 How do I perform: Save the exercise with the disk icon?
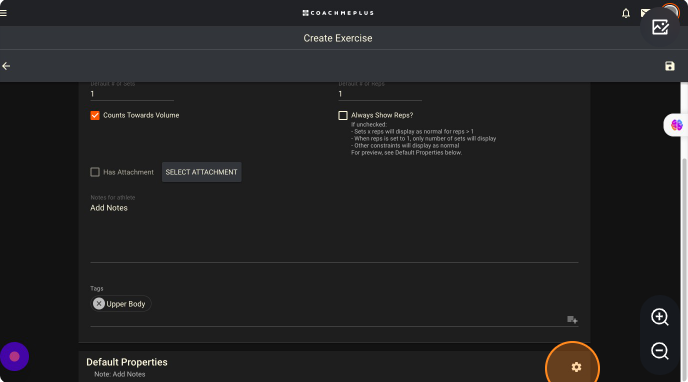coord(670,66)
